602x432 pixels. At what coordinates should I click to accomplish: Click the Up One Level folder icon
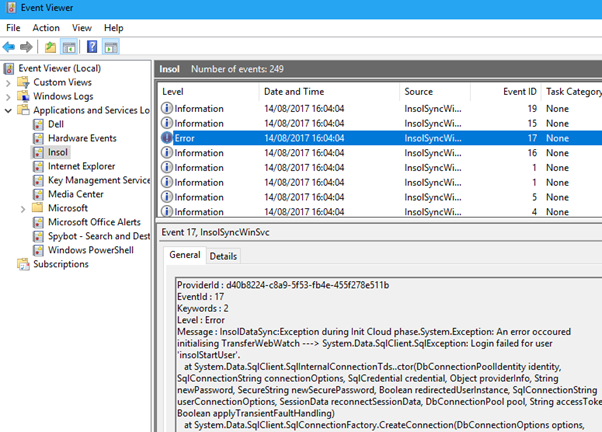pyautogui.click(x=50, y=47)
